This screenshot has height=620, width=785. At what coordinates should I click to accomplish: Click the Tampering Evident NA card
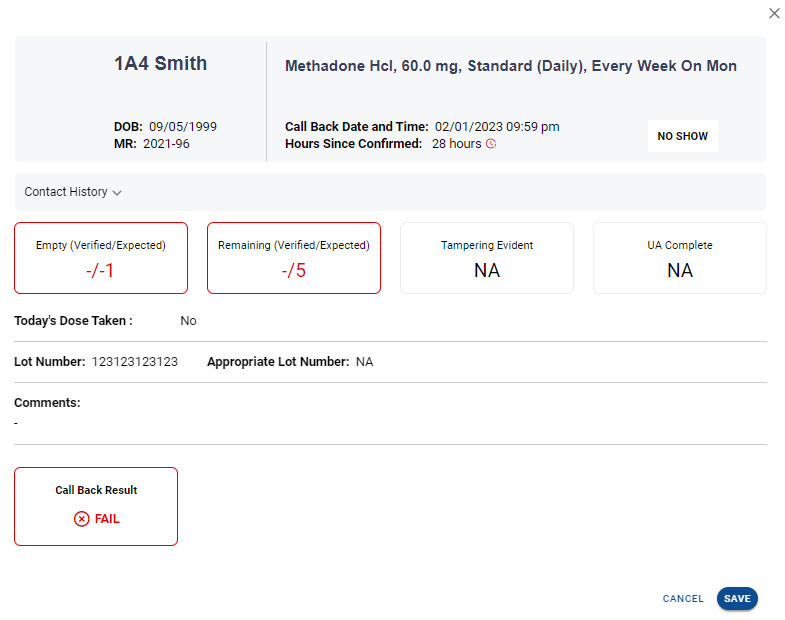point(487,258)
